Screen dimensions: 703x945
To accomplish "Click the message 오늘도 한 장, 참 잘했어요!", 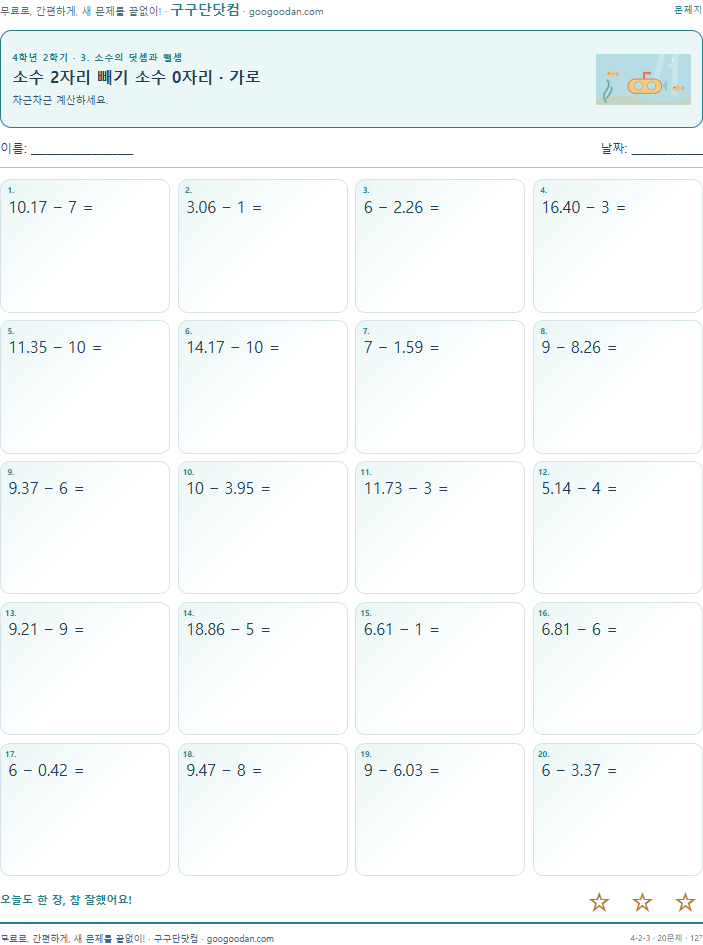I will pyautogui.click(x=66, y=900).
